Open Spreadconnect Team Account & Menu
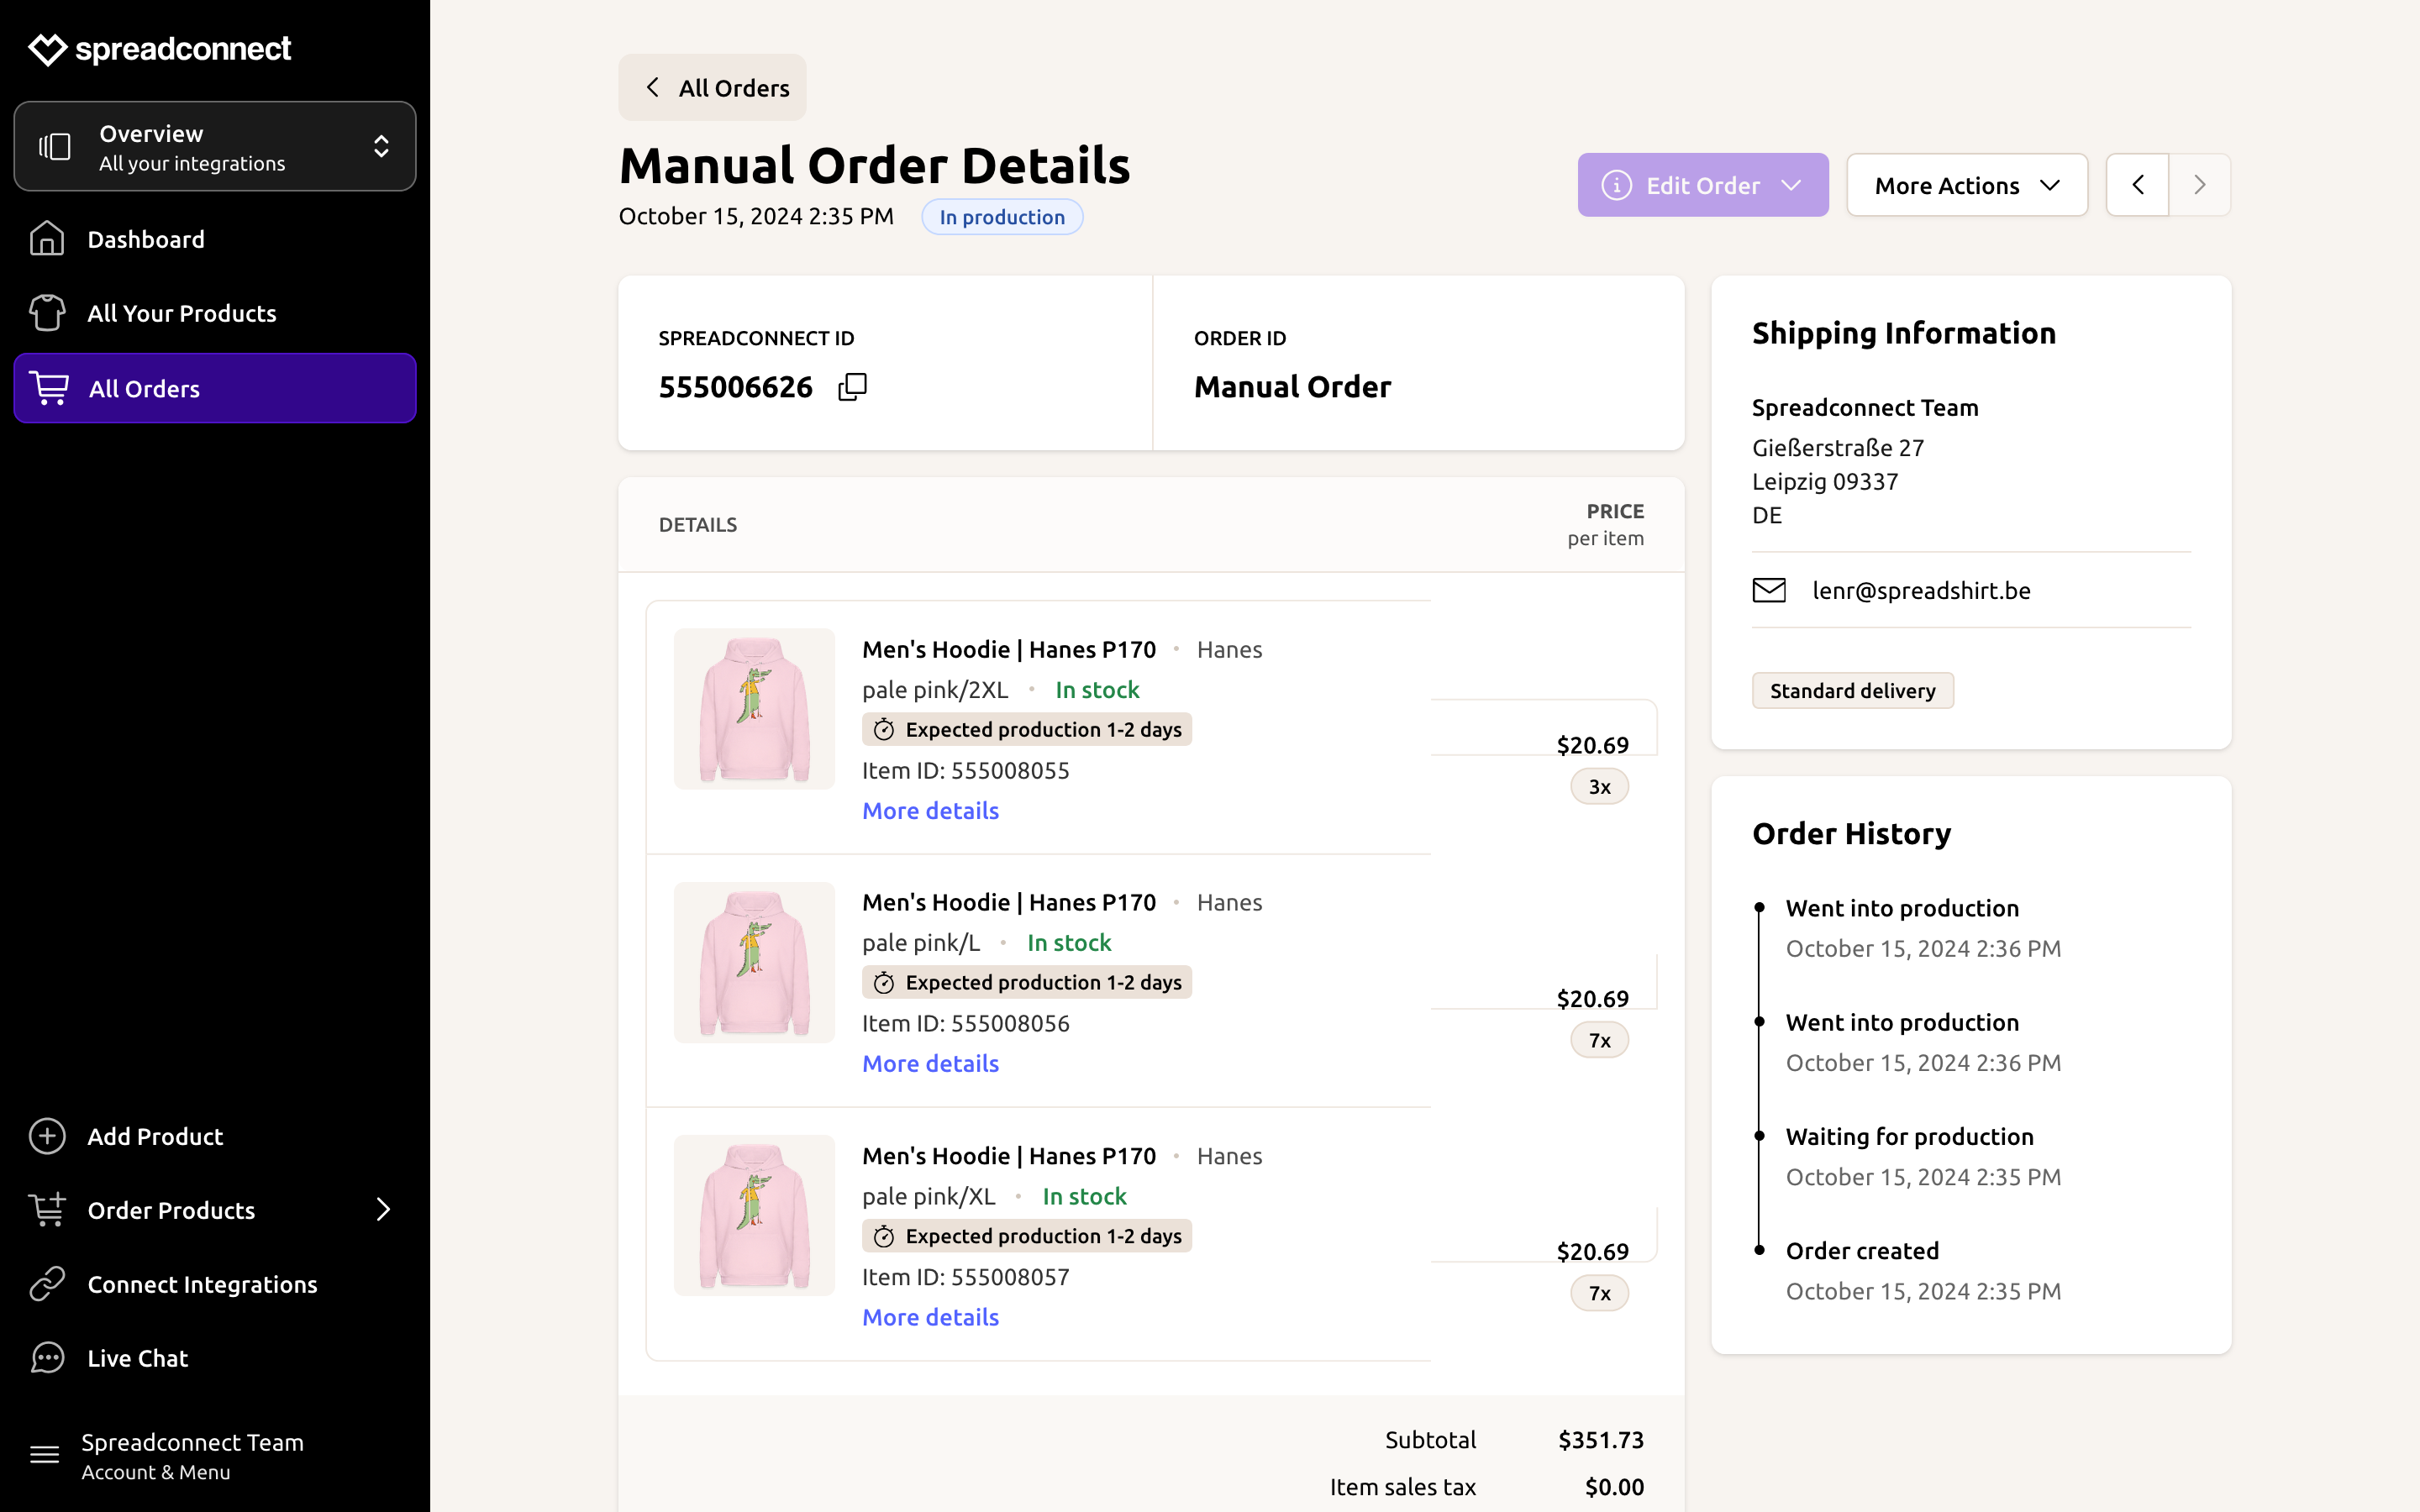The image size is (2420, 1512). [215, 1456]
